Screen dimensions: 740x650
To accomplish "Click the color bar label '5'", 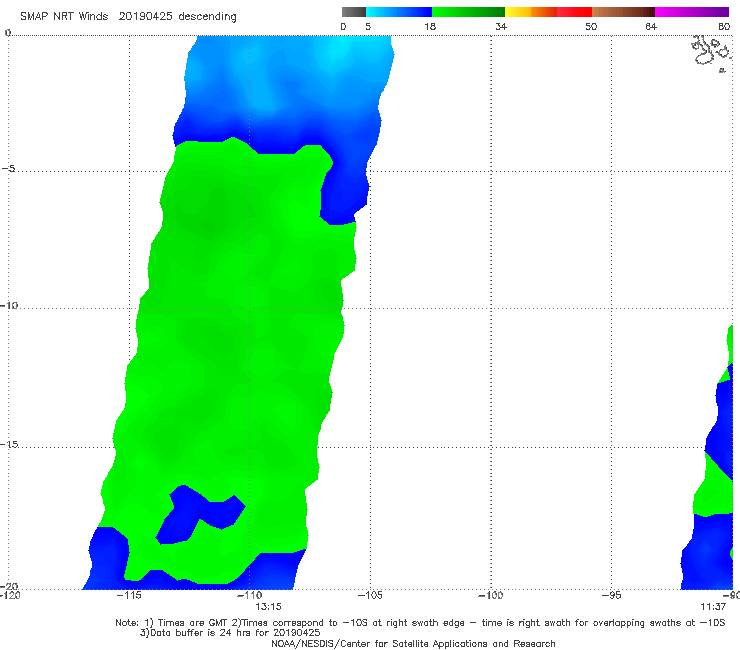I will (368, 27).
